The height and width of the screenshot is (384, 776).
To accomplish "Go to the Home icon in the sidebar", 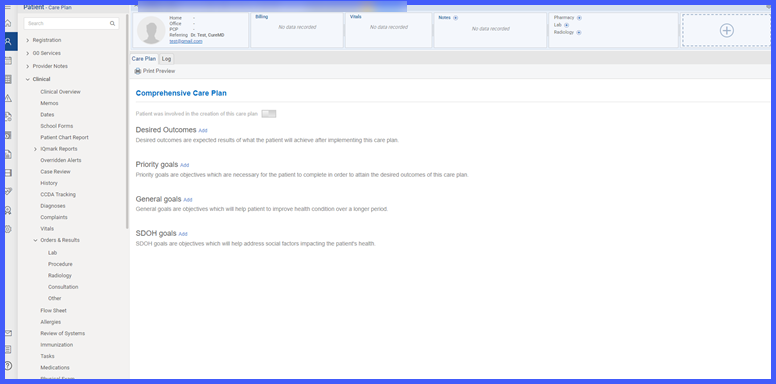I will click(8, 24).
